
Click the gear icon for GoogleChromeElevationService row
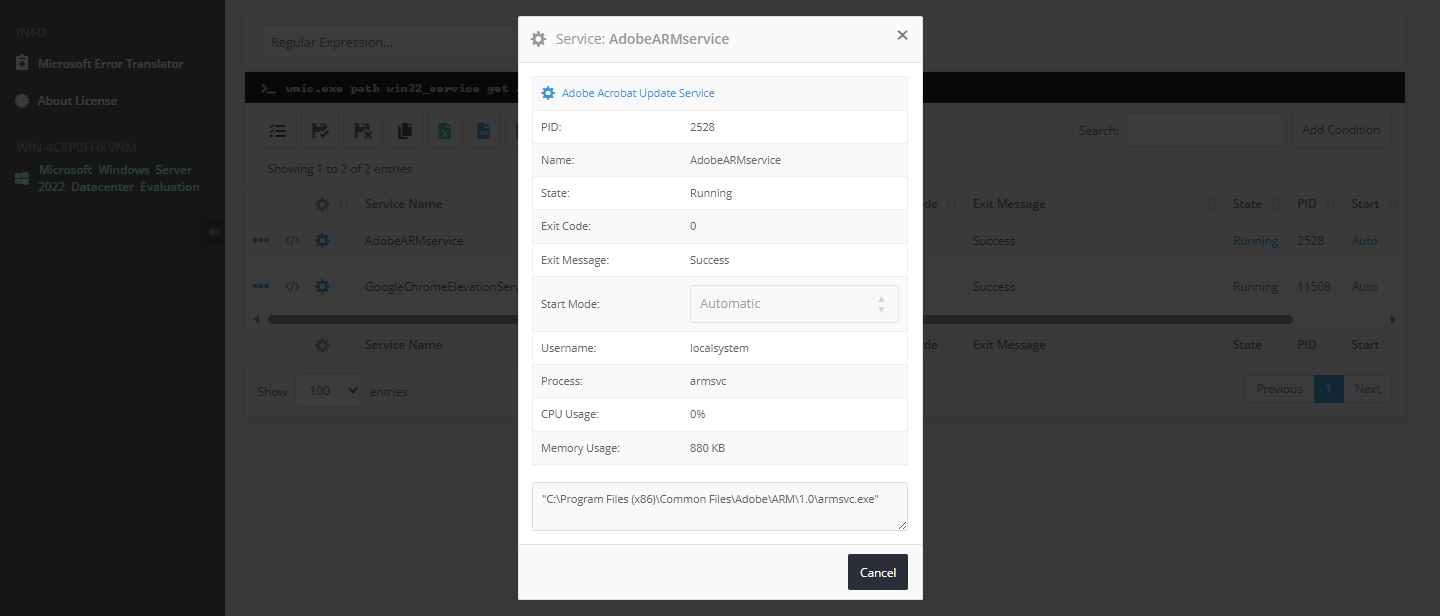pos(322,287)
